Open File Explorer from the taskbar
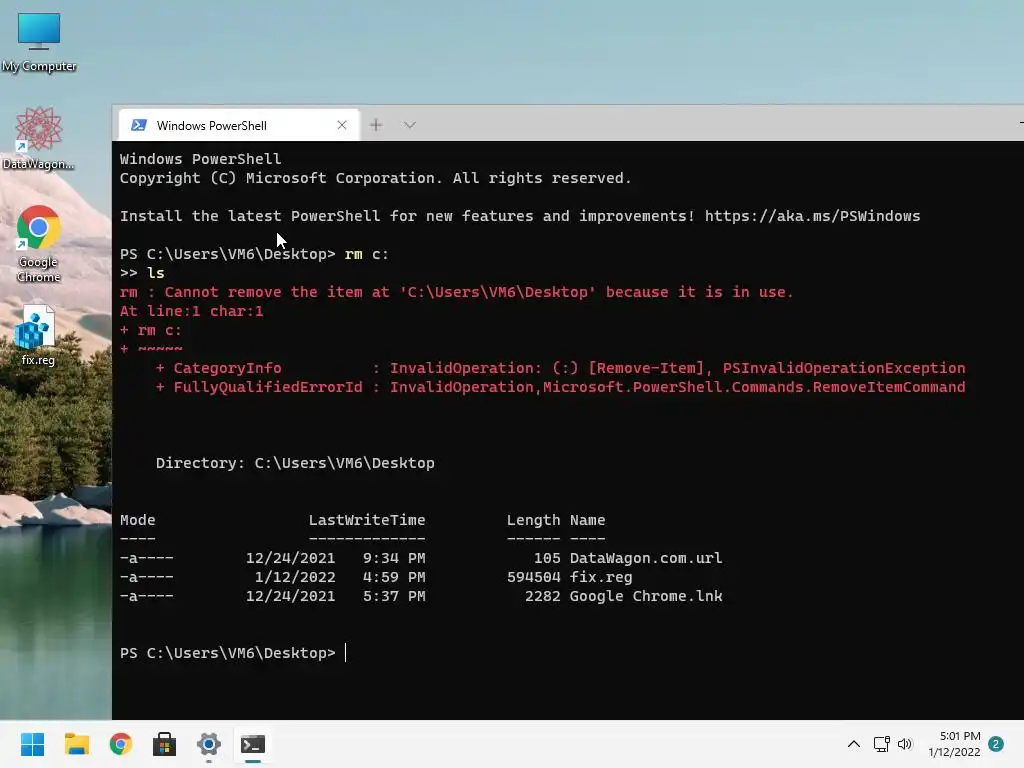 point(76,744)
